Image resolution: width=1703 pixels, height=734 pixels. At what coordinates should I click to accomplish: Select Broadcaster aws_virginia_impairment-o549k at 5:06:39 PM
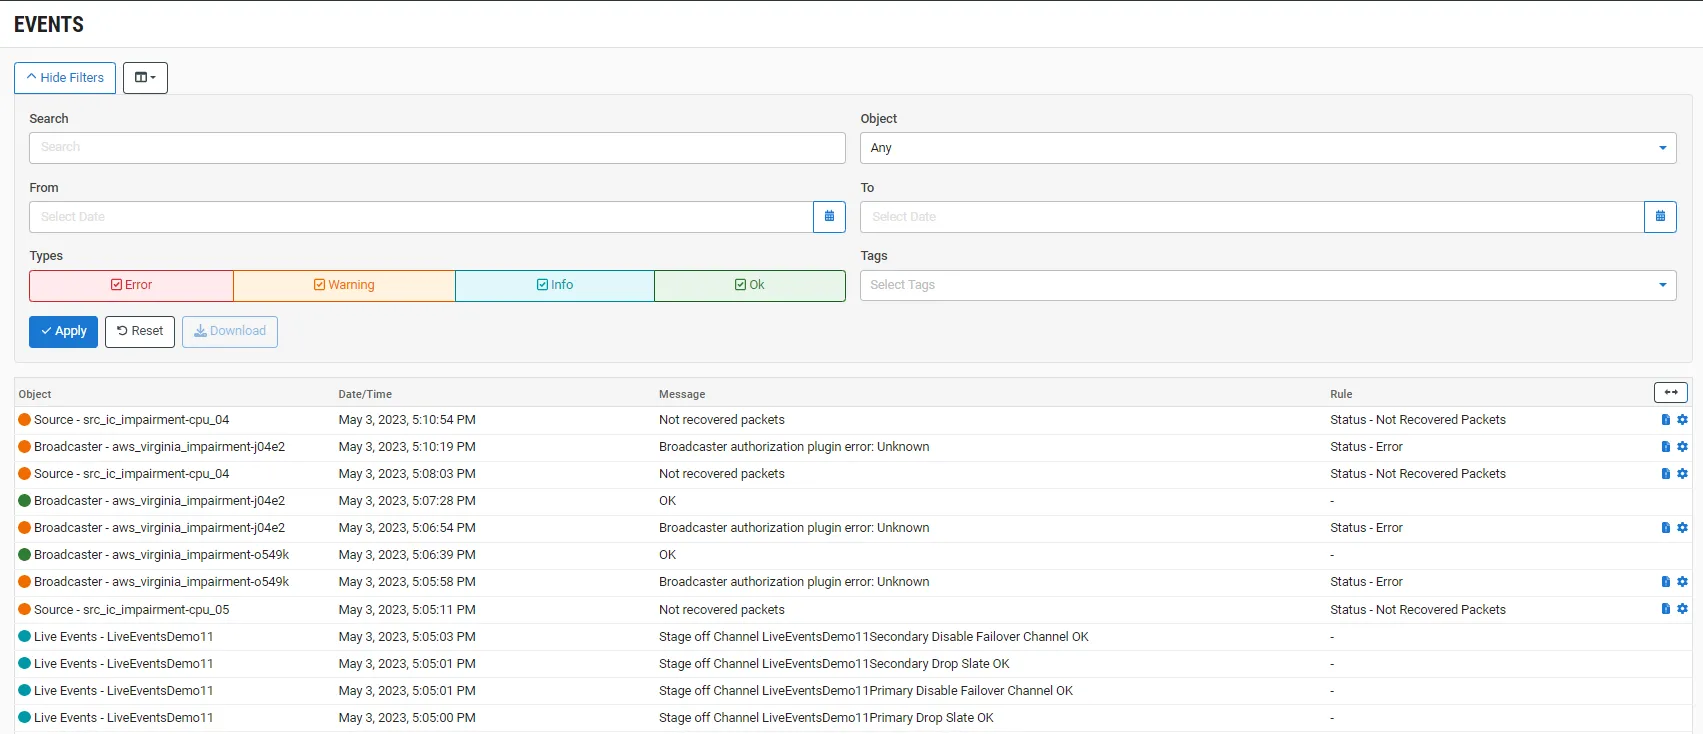pos(161,555)
